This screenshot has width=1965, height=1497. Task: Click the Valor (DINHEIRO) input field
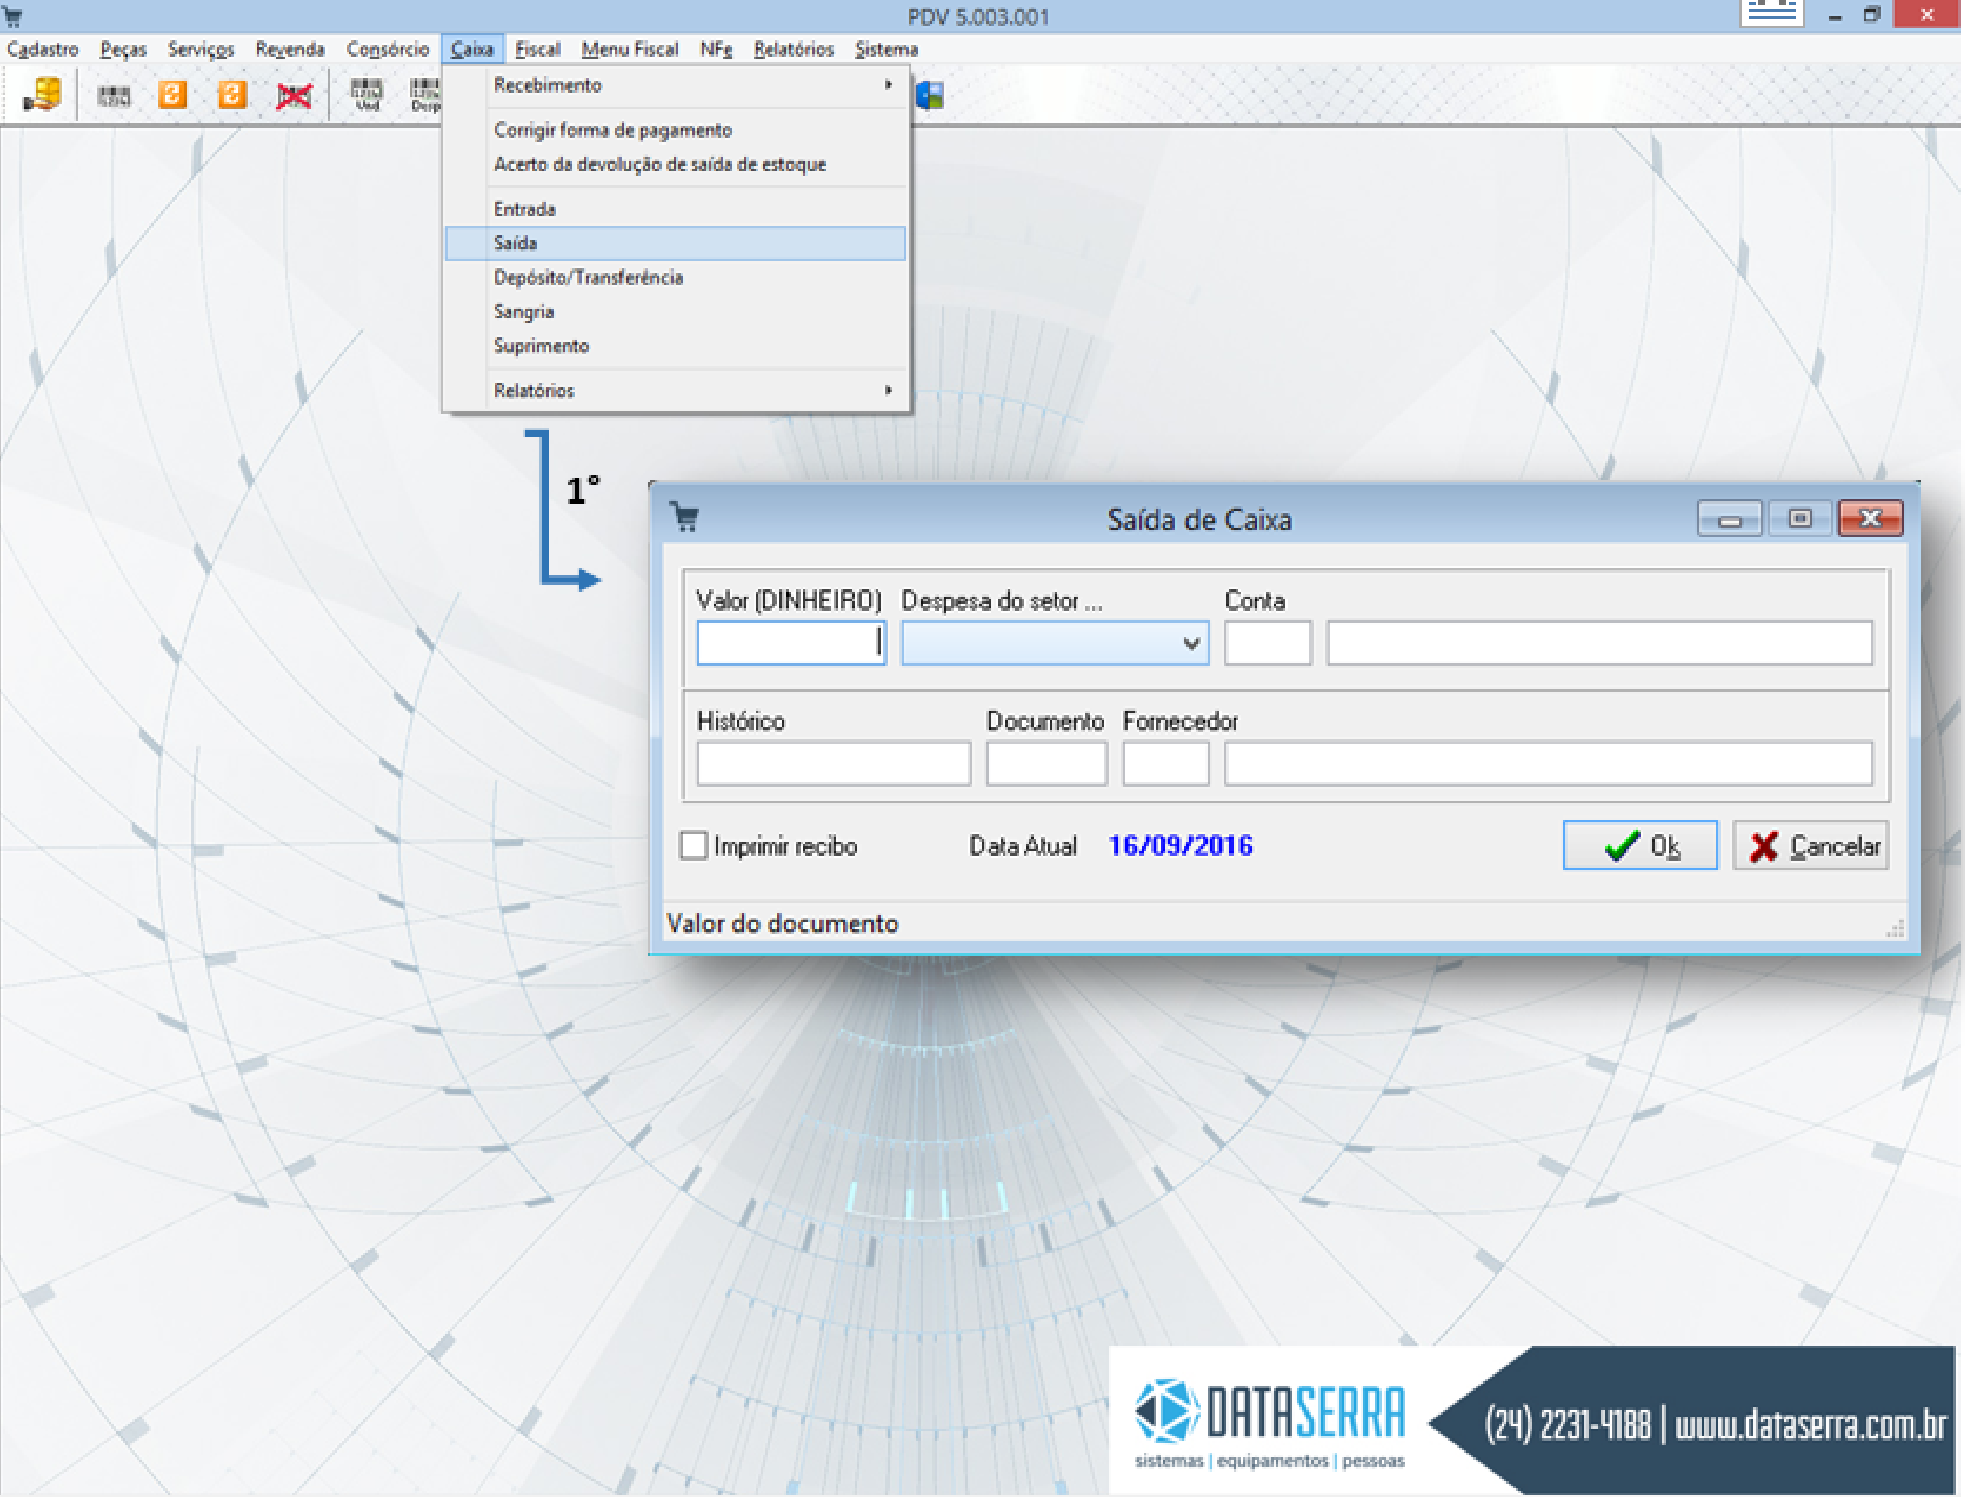[x=790, y=643]
